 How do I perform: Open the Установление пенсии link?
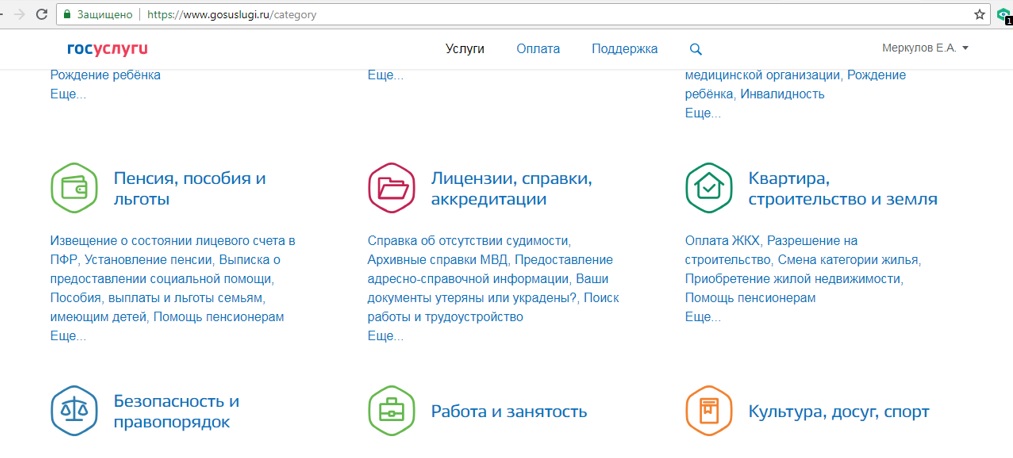[x=137, y=260]
